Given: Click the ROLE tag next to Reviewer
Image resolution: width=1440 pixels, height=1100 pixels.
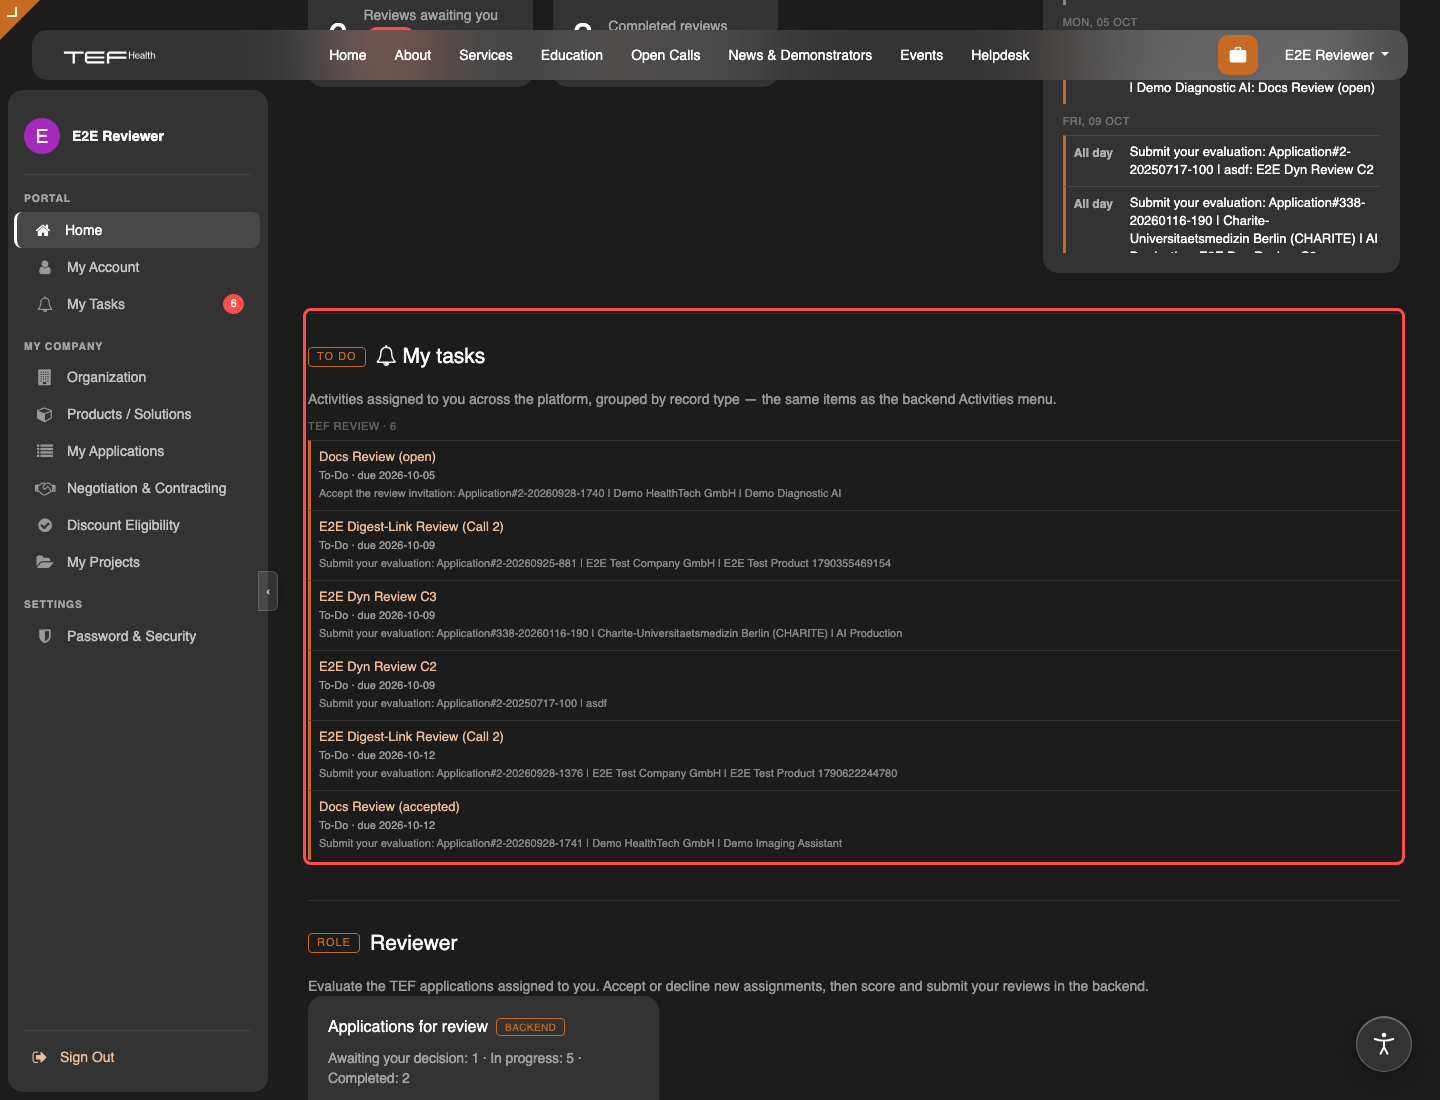Looking at the screenshot, I should pos(334,942).
